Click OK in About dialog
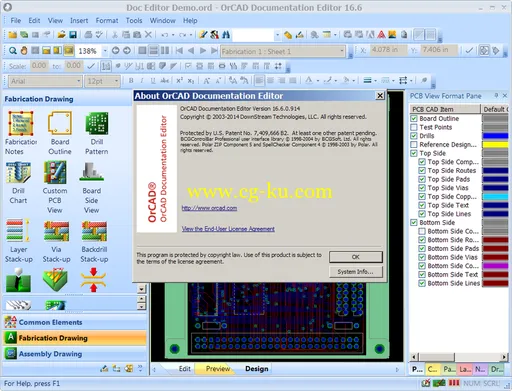Screen dimensions: 512x391 pos(356,257)
